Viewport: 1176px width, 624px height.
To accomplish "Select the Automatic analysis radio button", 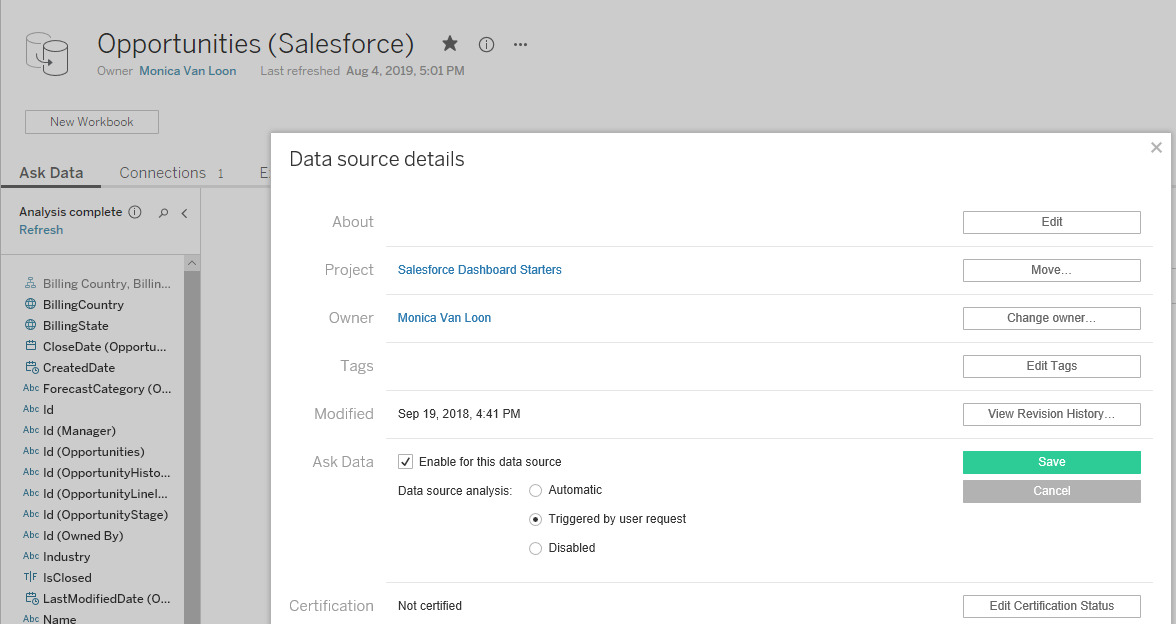I will pos(535,490).
